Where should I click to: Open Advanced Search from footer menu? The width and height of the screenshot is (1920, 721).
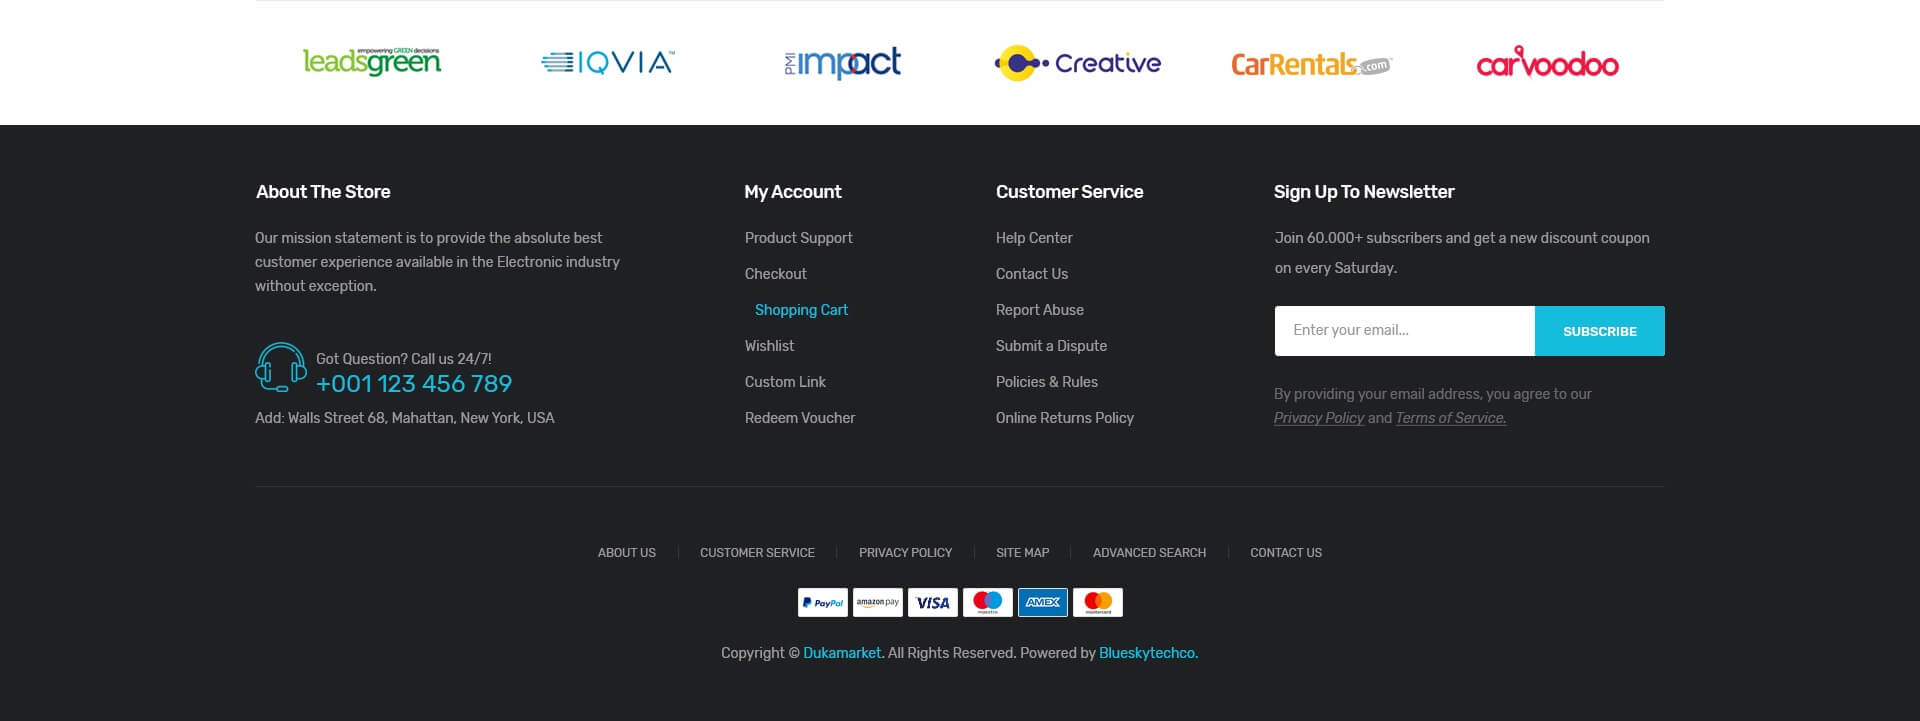(x=1149, y=553)
